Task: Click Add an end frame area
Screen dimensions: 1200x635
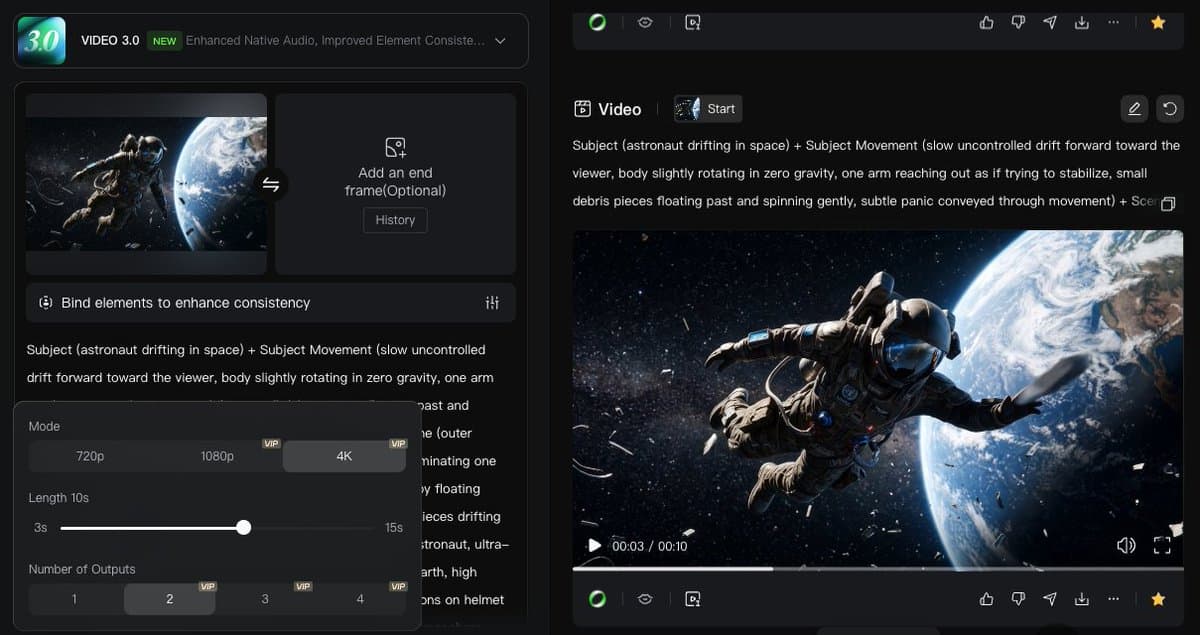Action: 395,165
